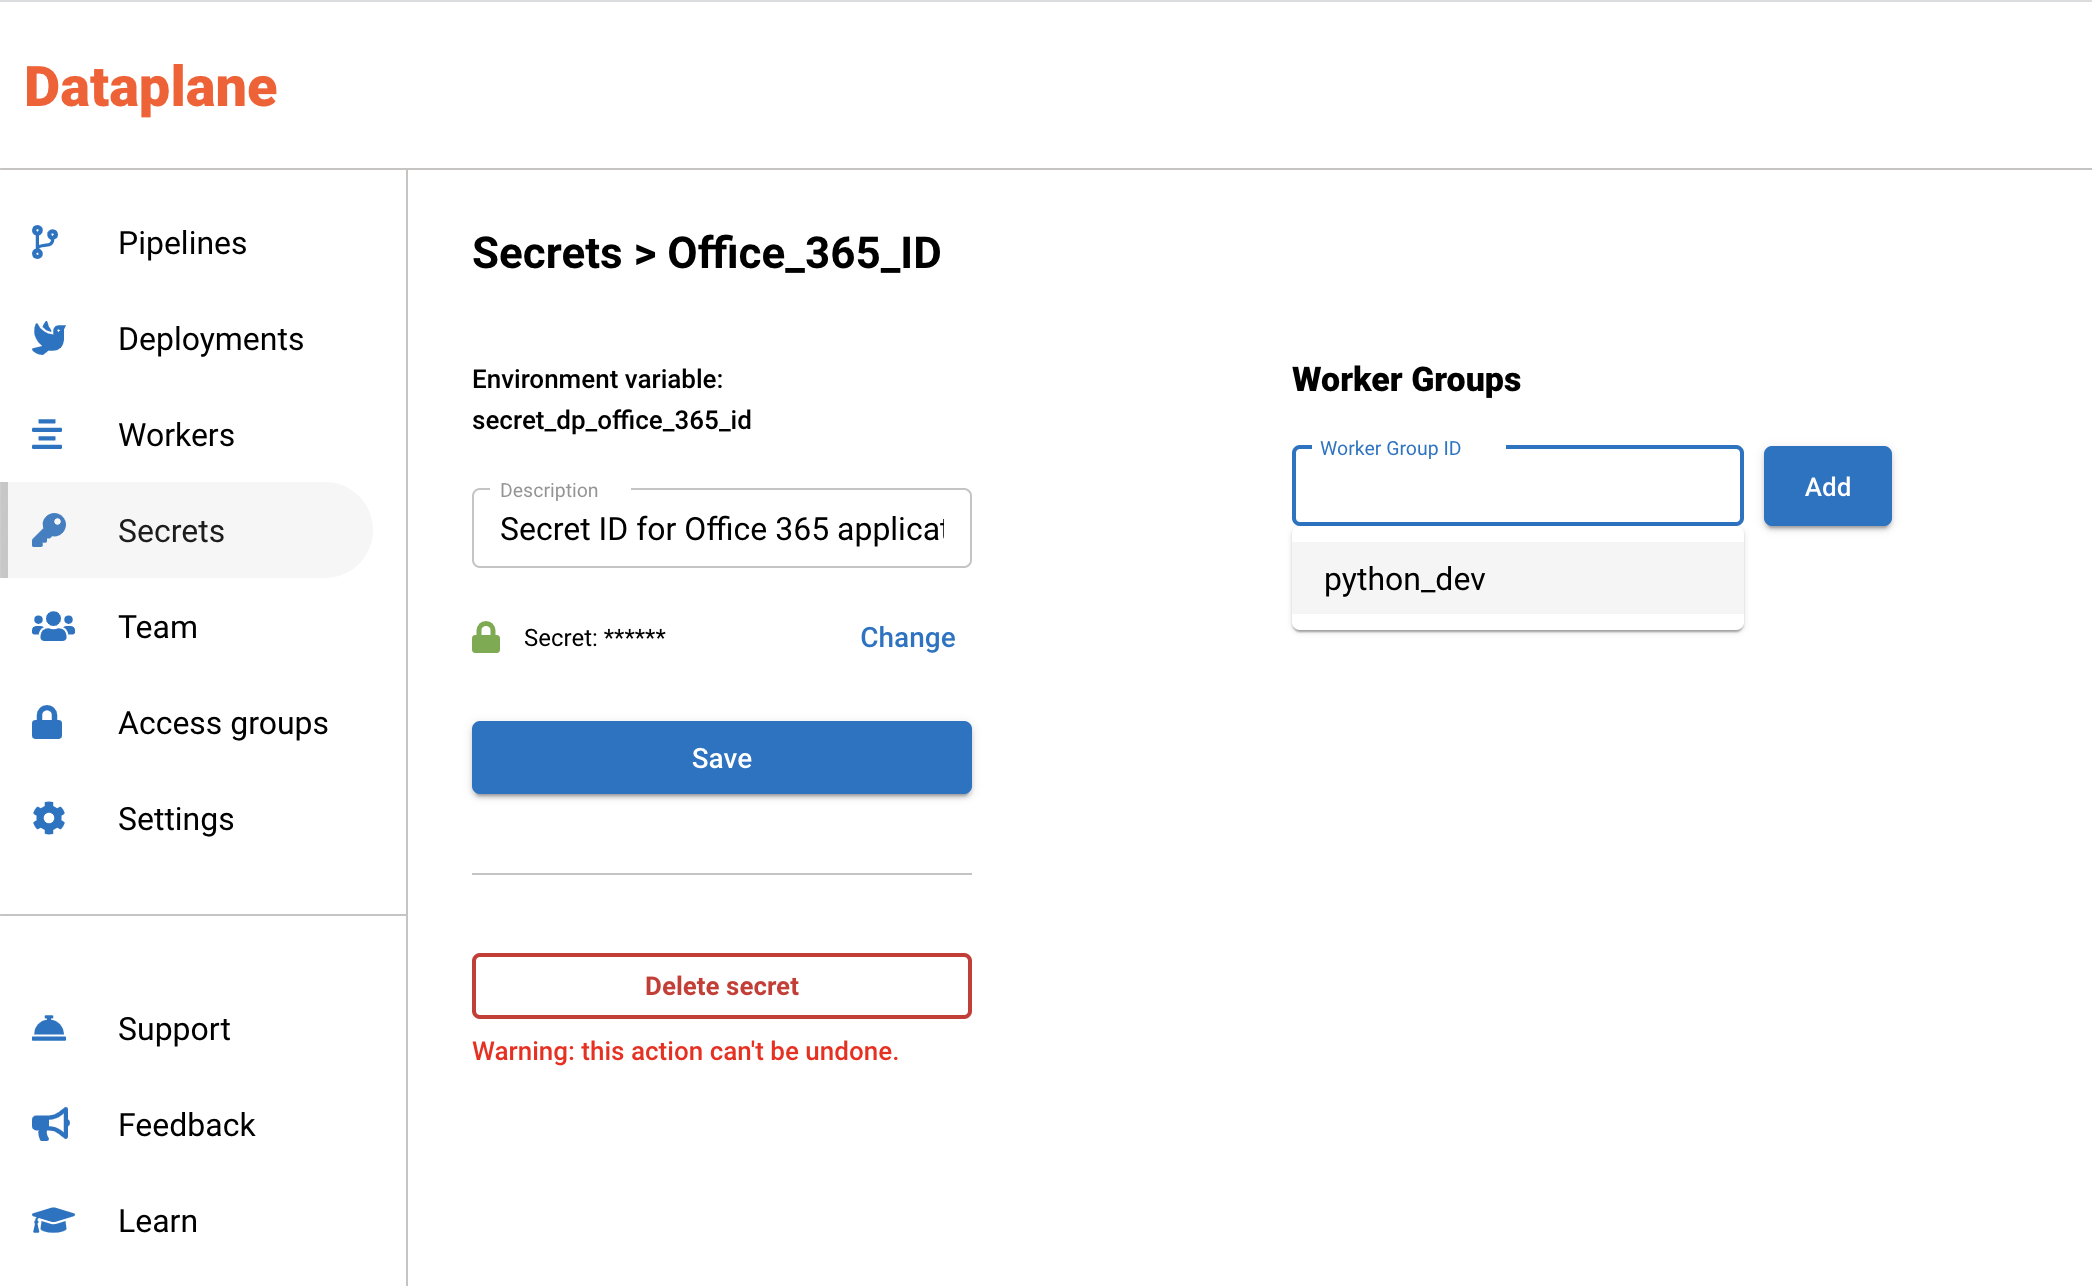Click the Feedback megaphone icon
The width and height of the screenshot is (2092, 1286).
(x=50, y=1124)
